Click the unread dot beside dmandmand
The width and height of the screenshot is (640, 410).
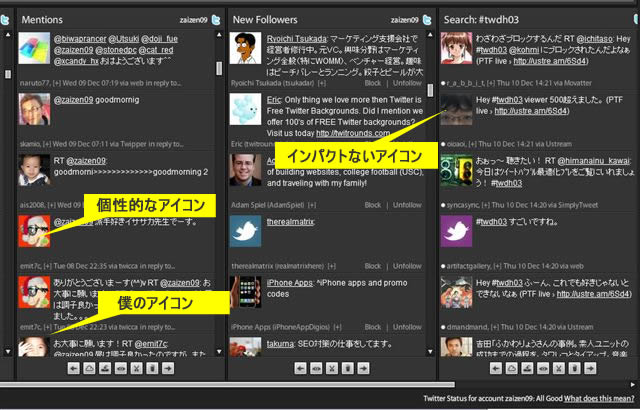[x=443, y=327]
